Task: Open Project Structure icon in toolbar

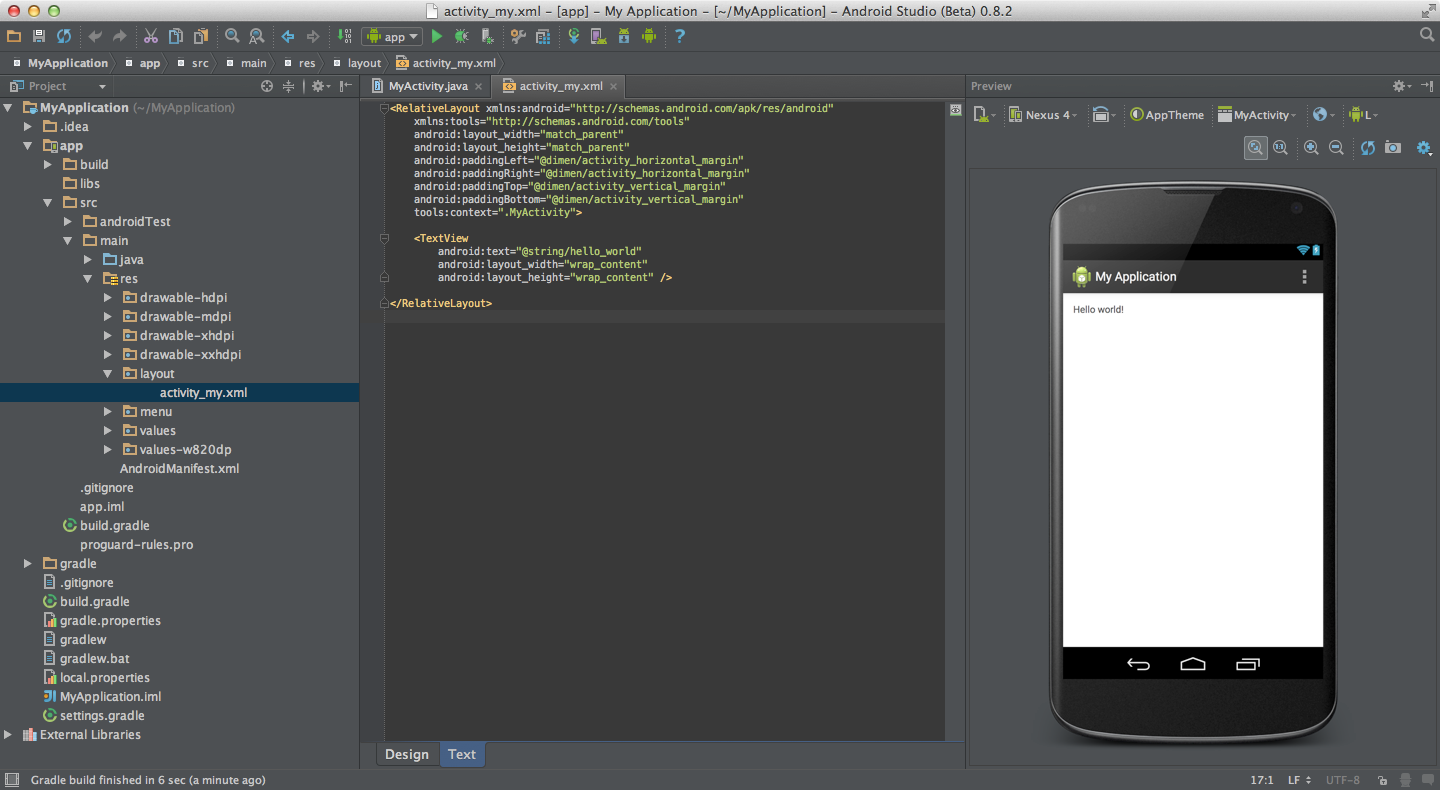Action: pyautogui.click(x=543, y=36)
